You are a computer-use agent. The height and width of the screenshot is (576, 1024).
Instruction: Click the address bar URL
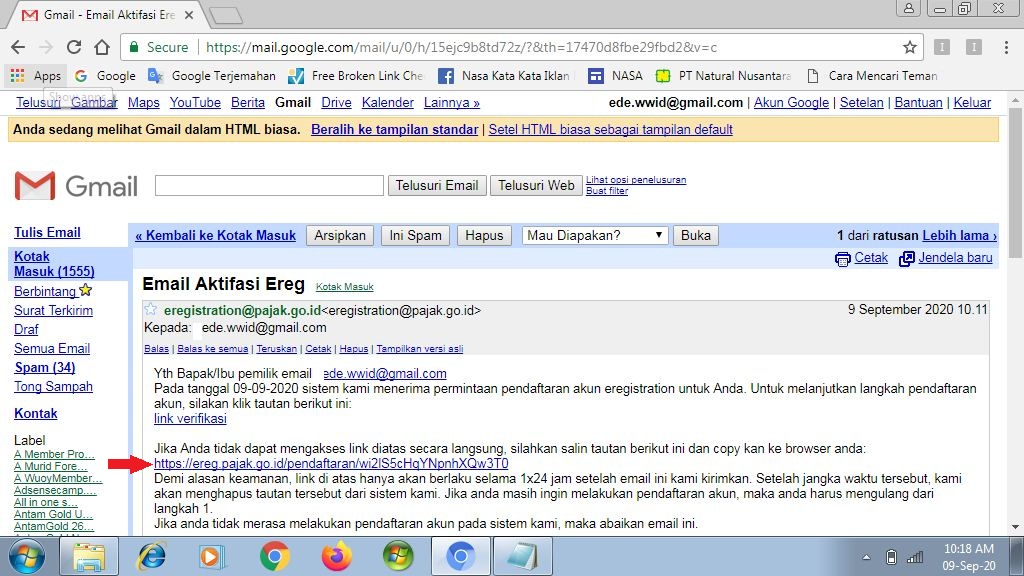pos(461,47)
